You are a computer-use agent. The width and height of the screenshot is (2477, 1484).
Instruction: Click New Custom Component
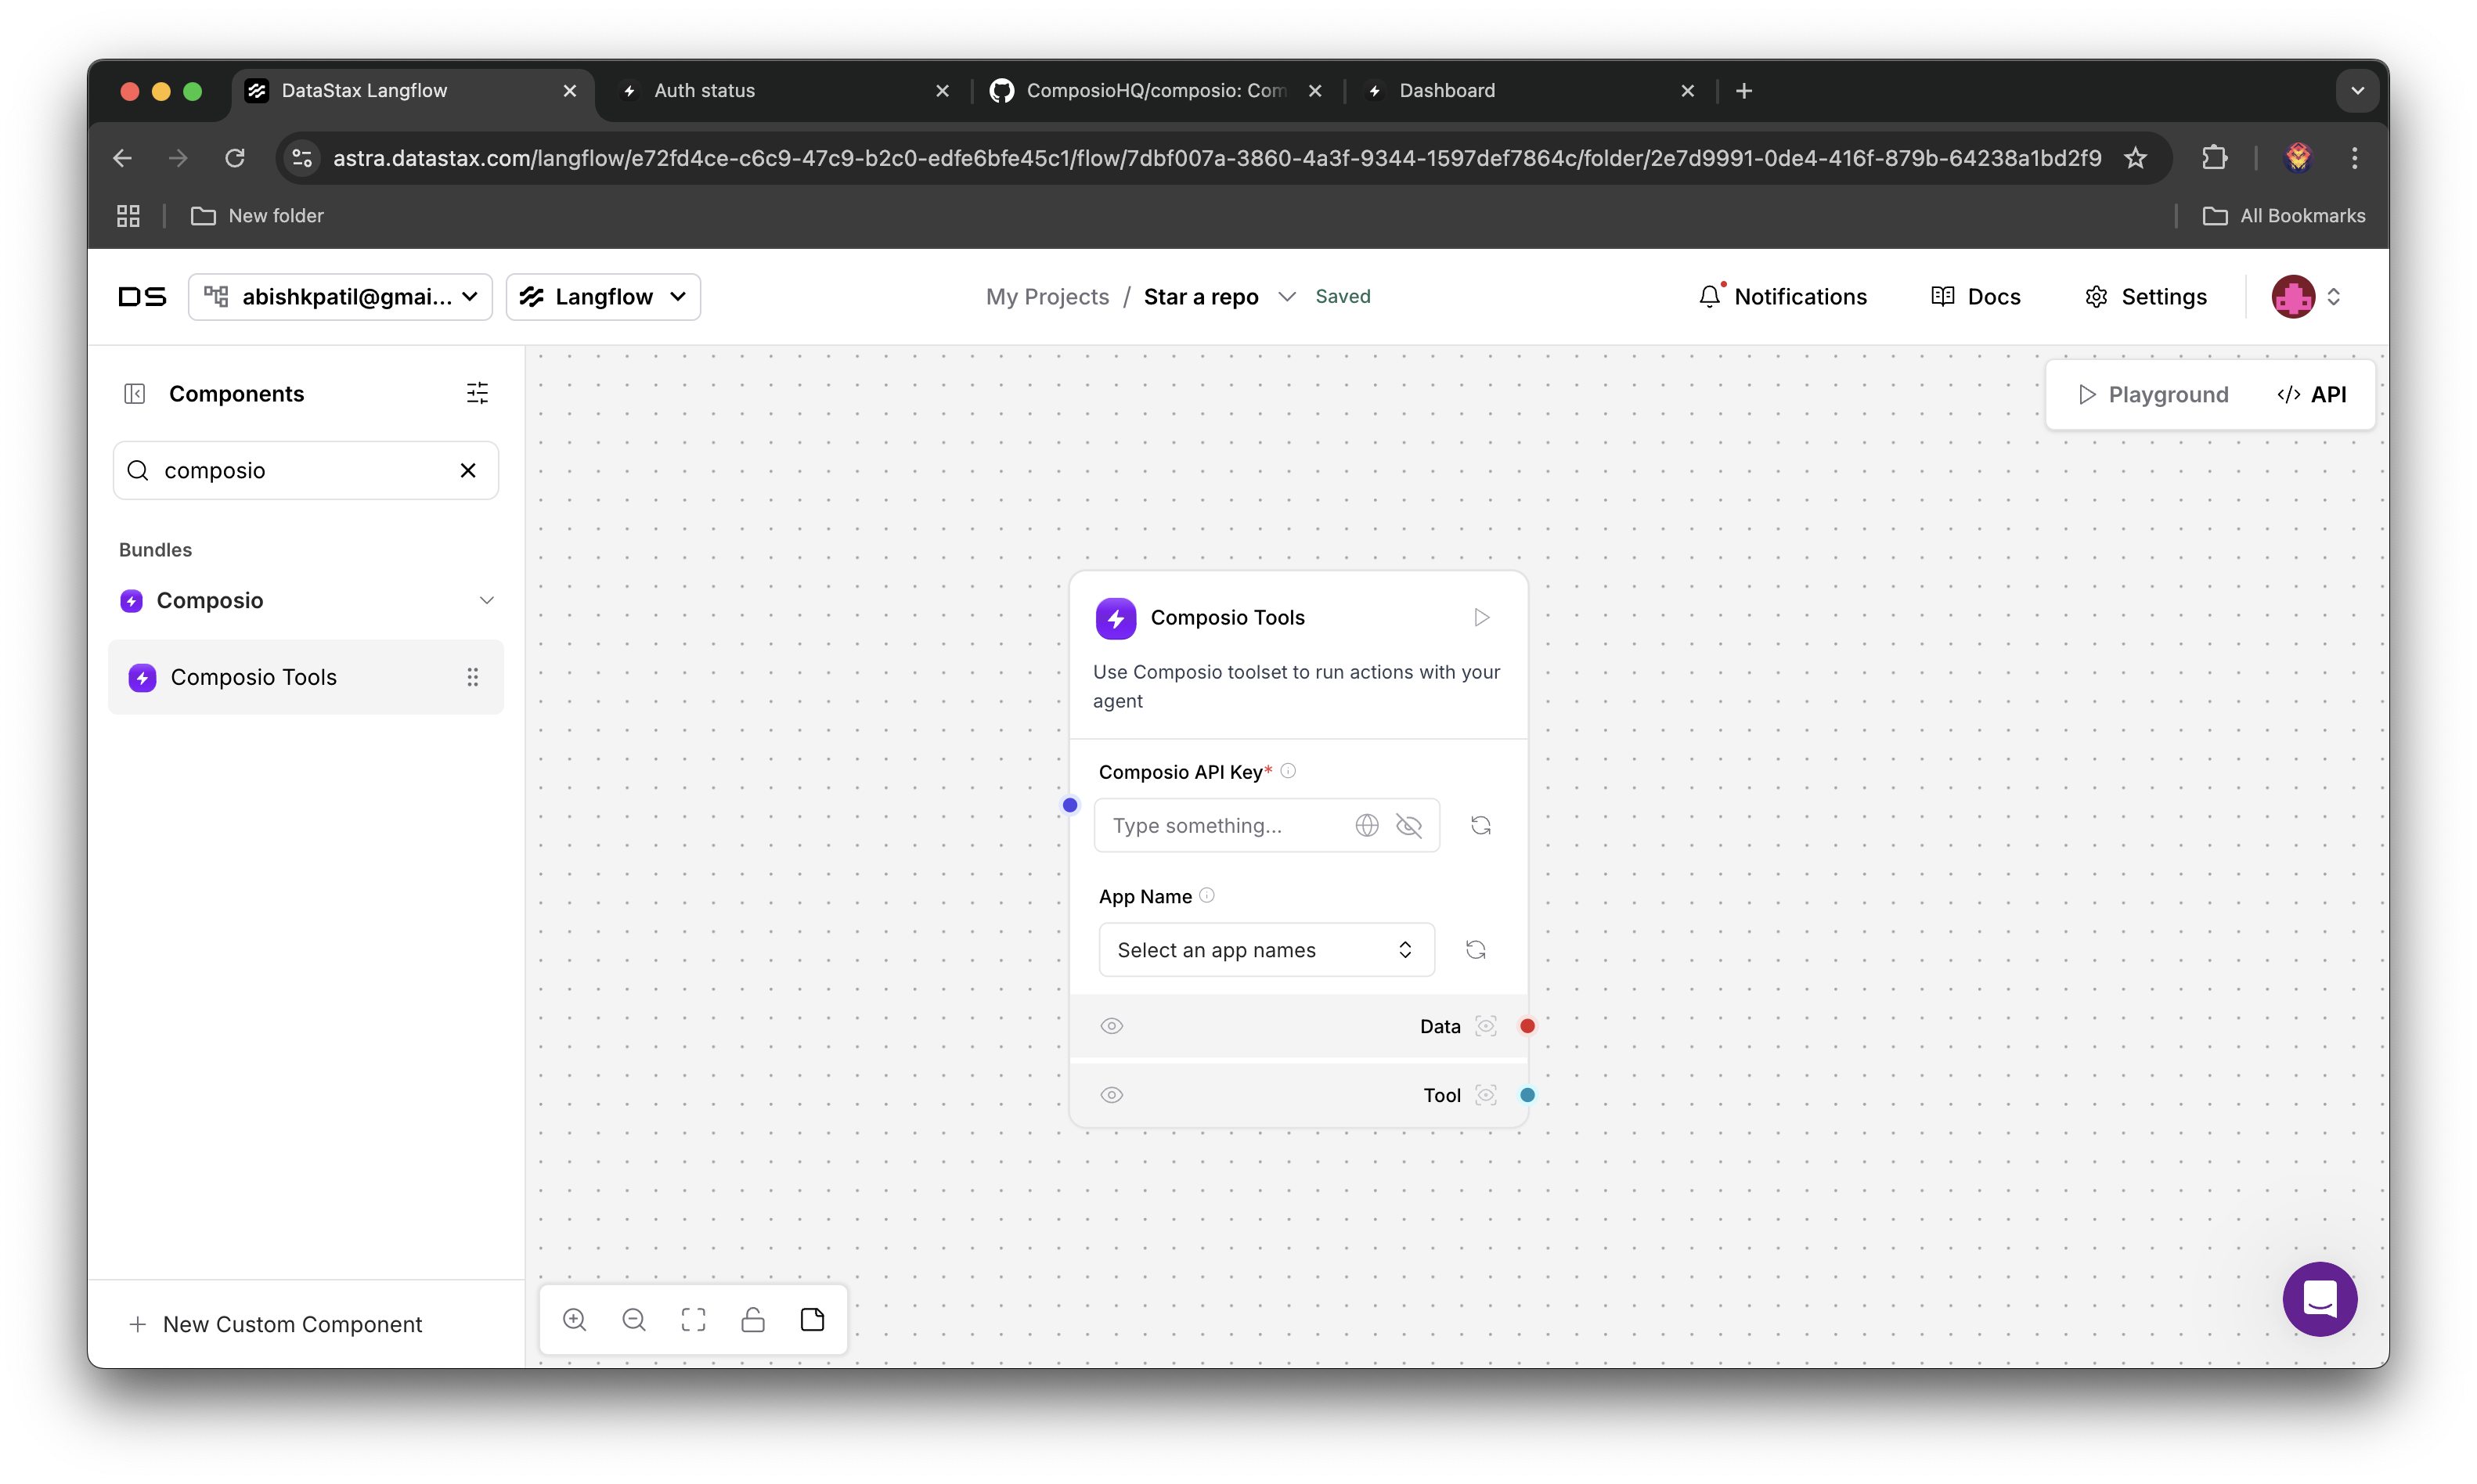277,1324
